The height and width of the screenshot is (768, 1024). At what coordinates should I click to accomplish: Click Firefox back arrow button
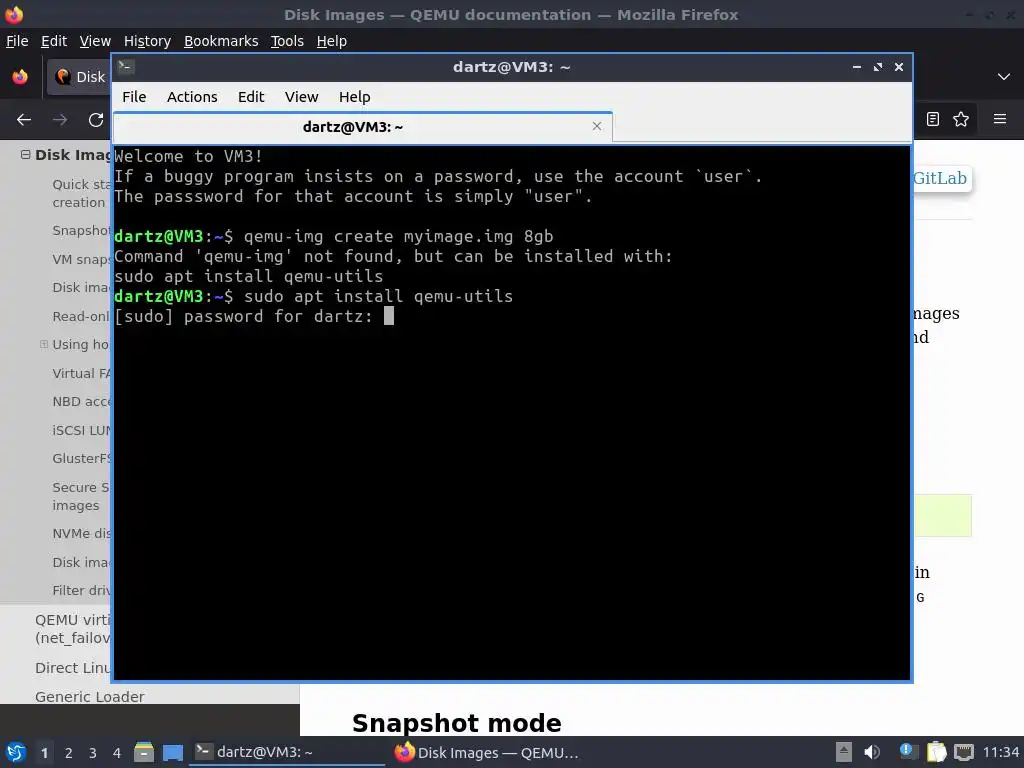tap(24, 120)
